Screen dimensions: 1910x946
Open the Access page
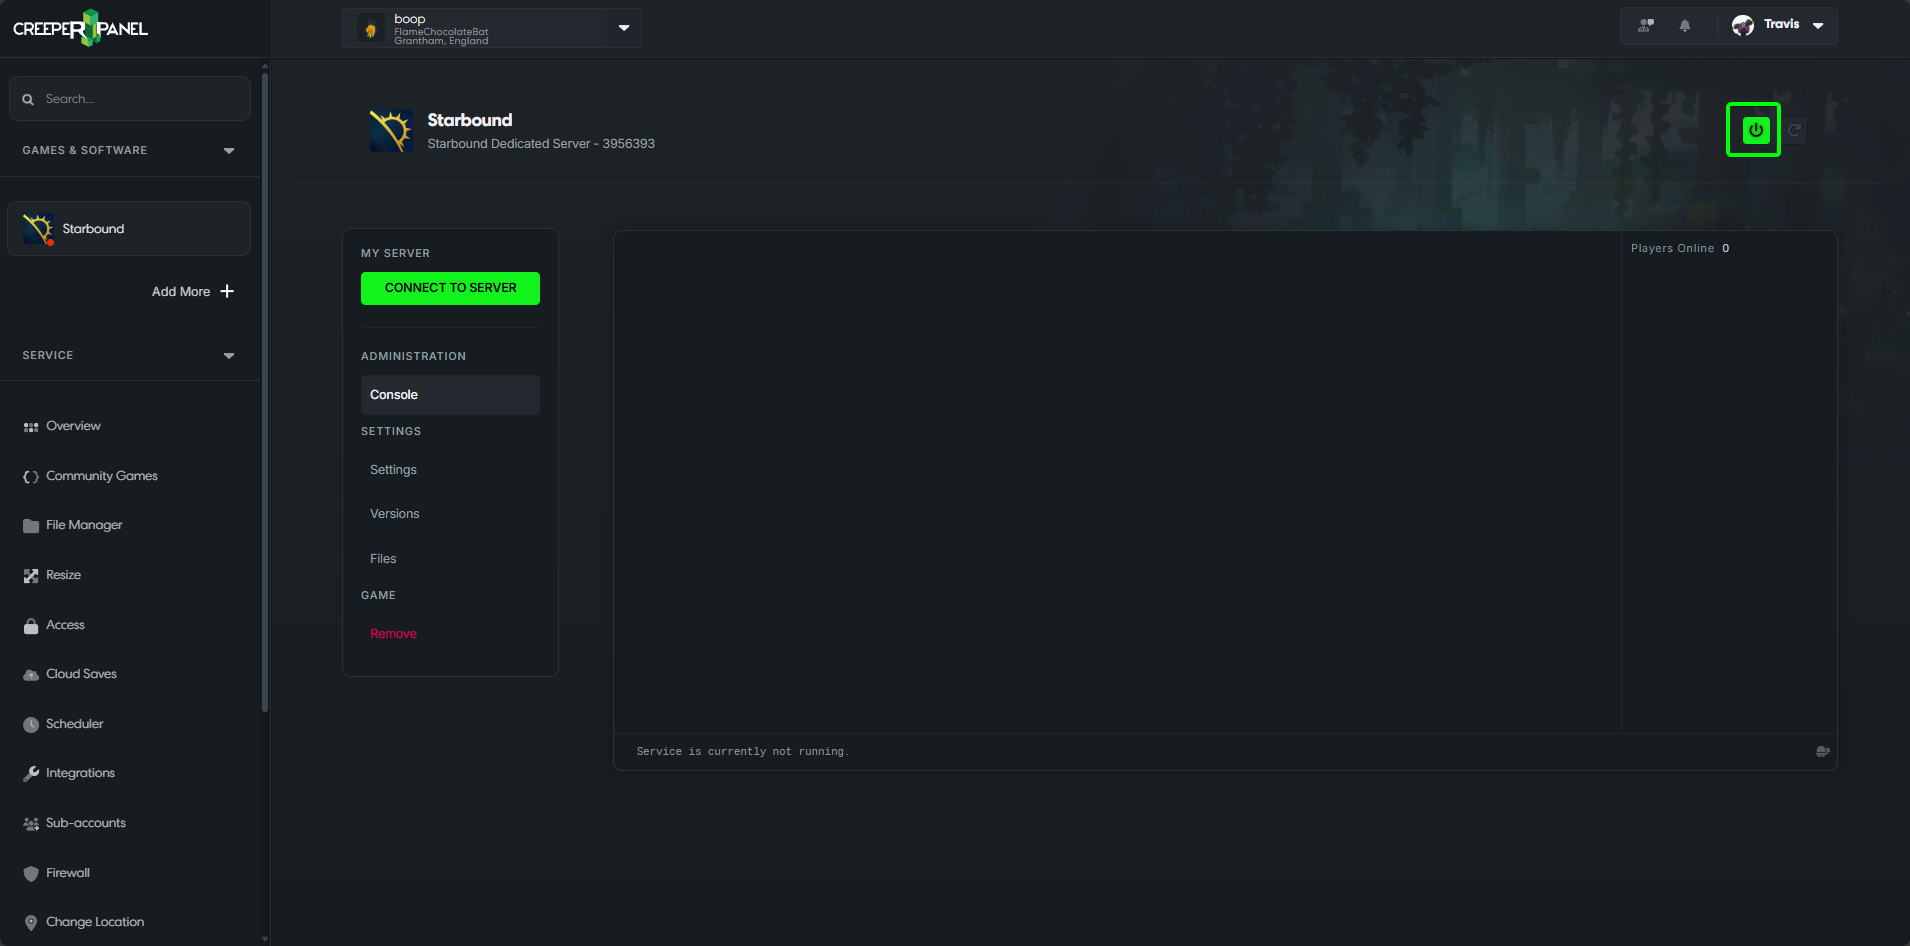(x=65, y=625)
